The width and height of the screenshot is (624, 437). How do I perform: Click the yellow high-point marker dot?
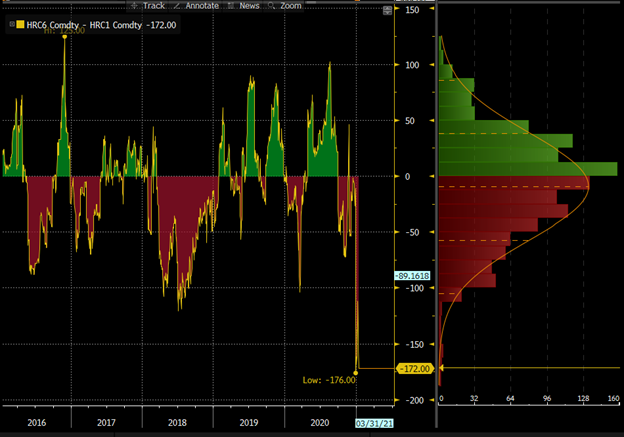(x=65, y=36)
